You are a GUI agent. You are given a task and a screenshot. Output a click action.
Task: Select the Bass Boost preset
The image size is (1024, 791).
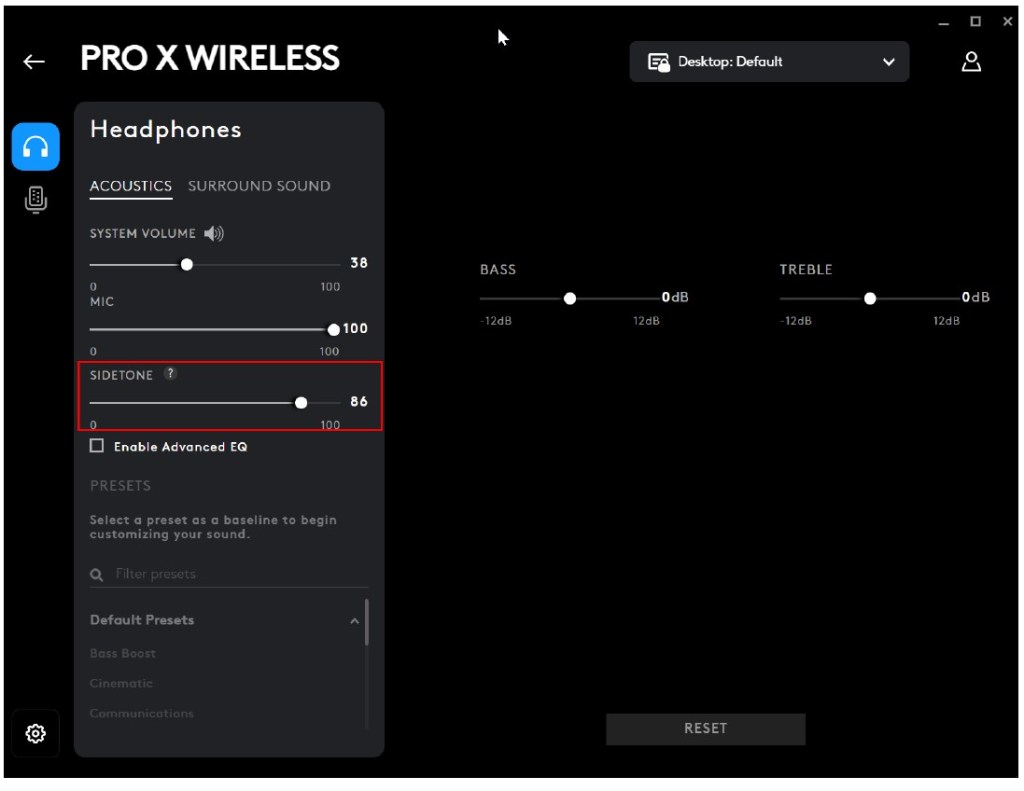(x=123, y=653)
